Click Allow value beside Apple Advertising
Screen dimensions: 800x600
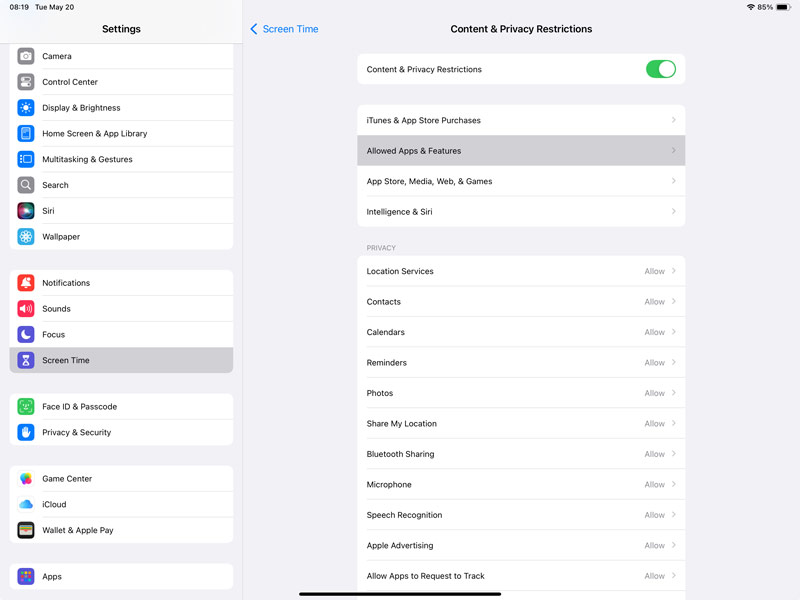pos(655,545)
